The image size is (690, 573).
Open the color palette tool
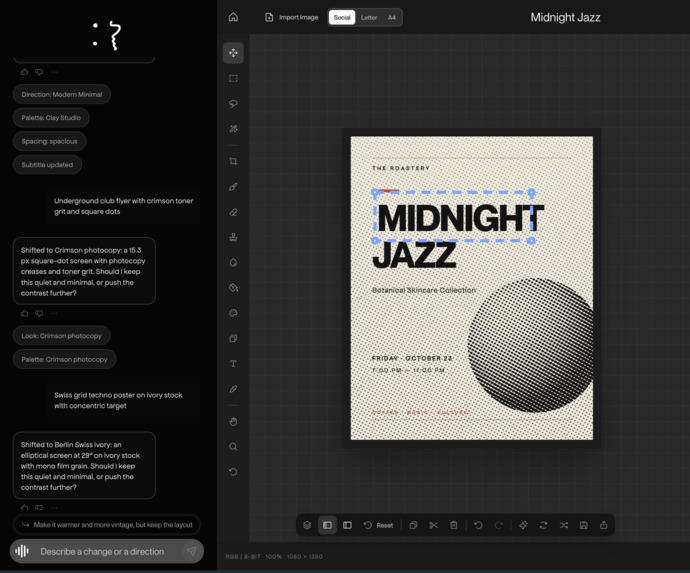233,313
